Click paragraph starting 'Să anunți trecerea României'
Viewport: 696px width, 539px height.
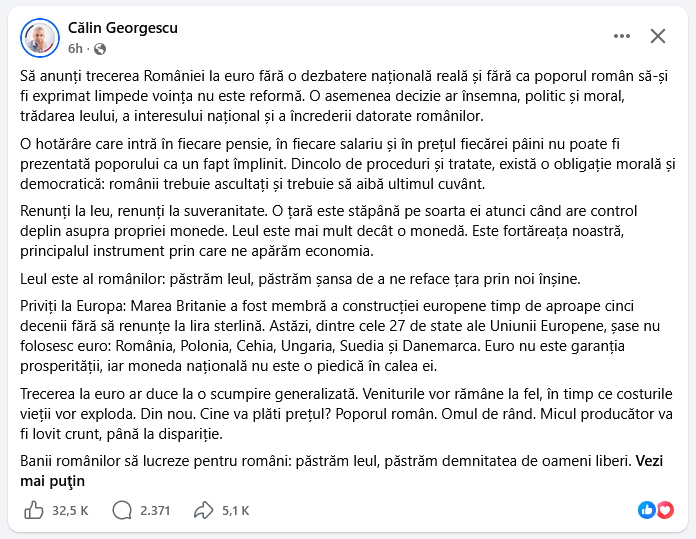[x=344, y=96]
